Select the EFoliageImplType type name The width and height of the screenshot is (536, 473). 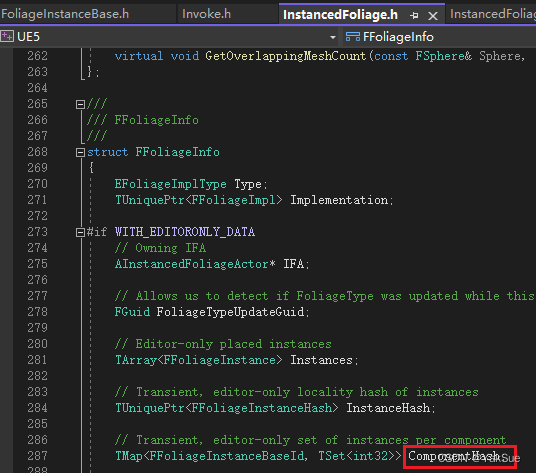pos(171,184)
